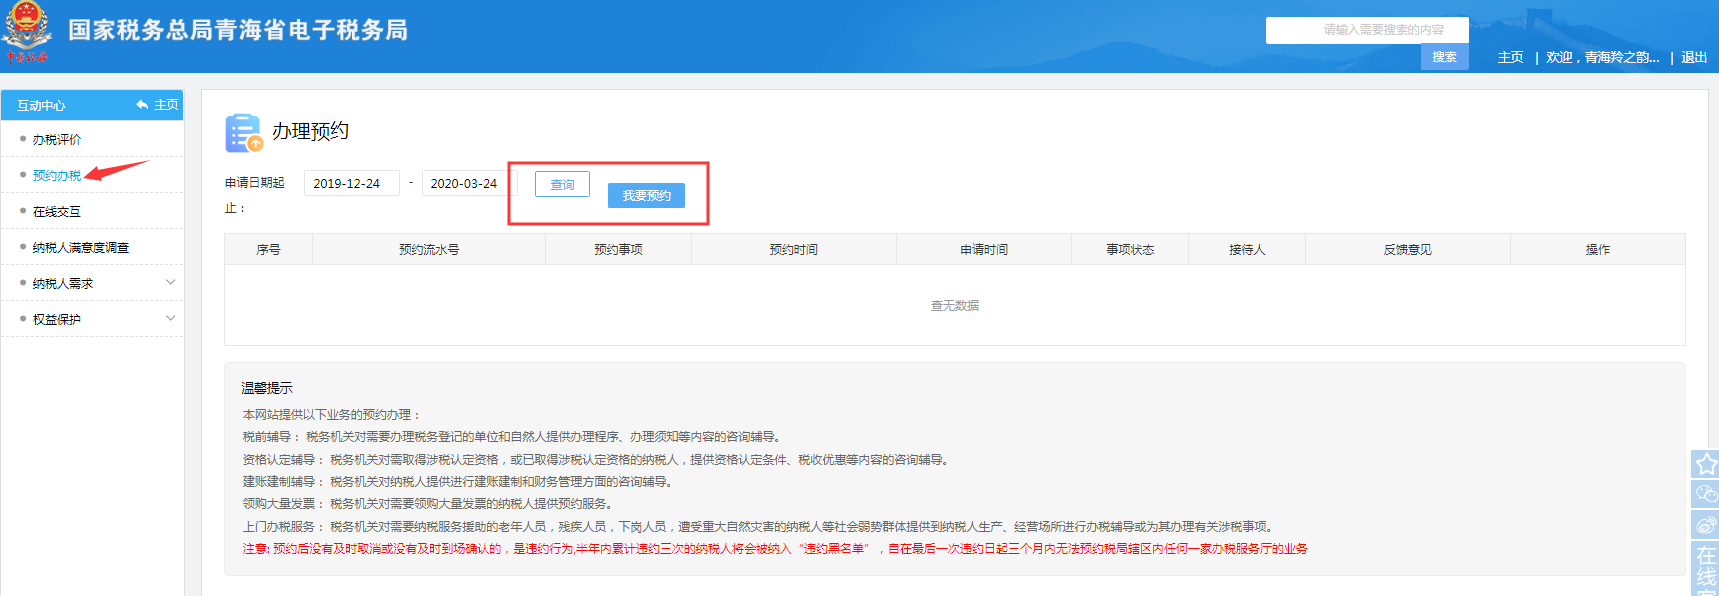Click the 反馈意见 column header
Screen dimensions: 1719x596
pos(1408,249)
